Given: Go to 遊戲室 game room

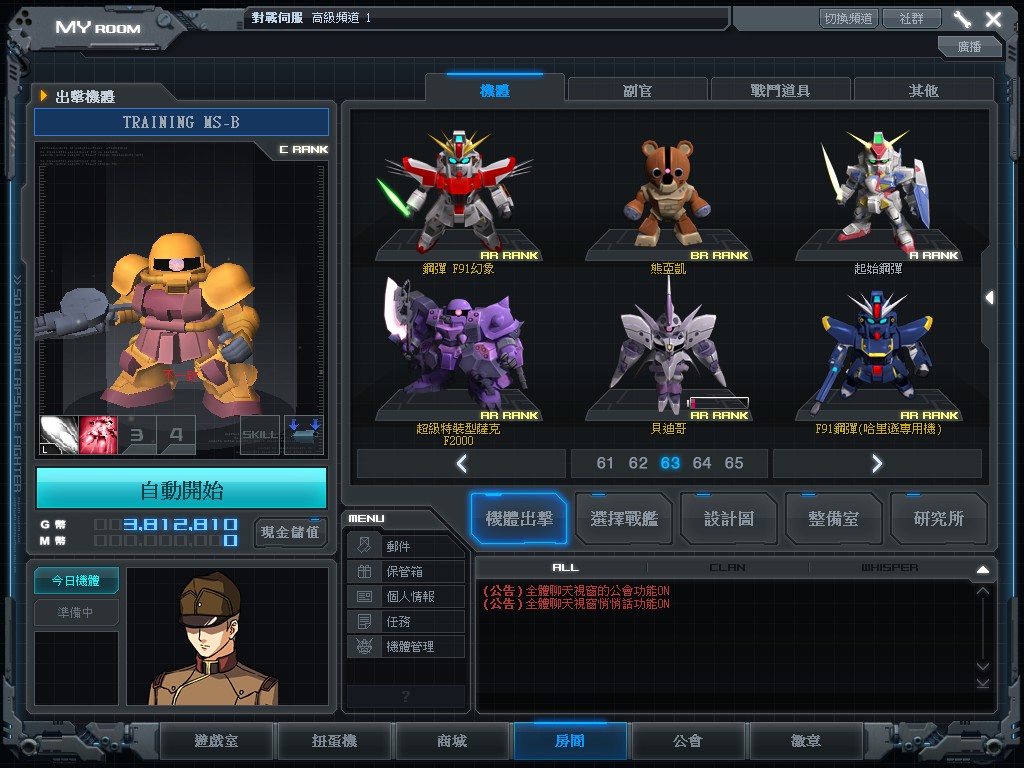Looking at the screenshot, I should pyautogui.click(x=216, y=741).
